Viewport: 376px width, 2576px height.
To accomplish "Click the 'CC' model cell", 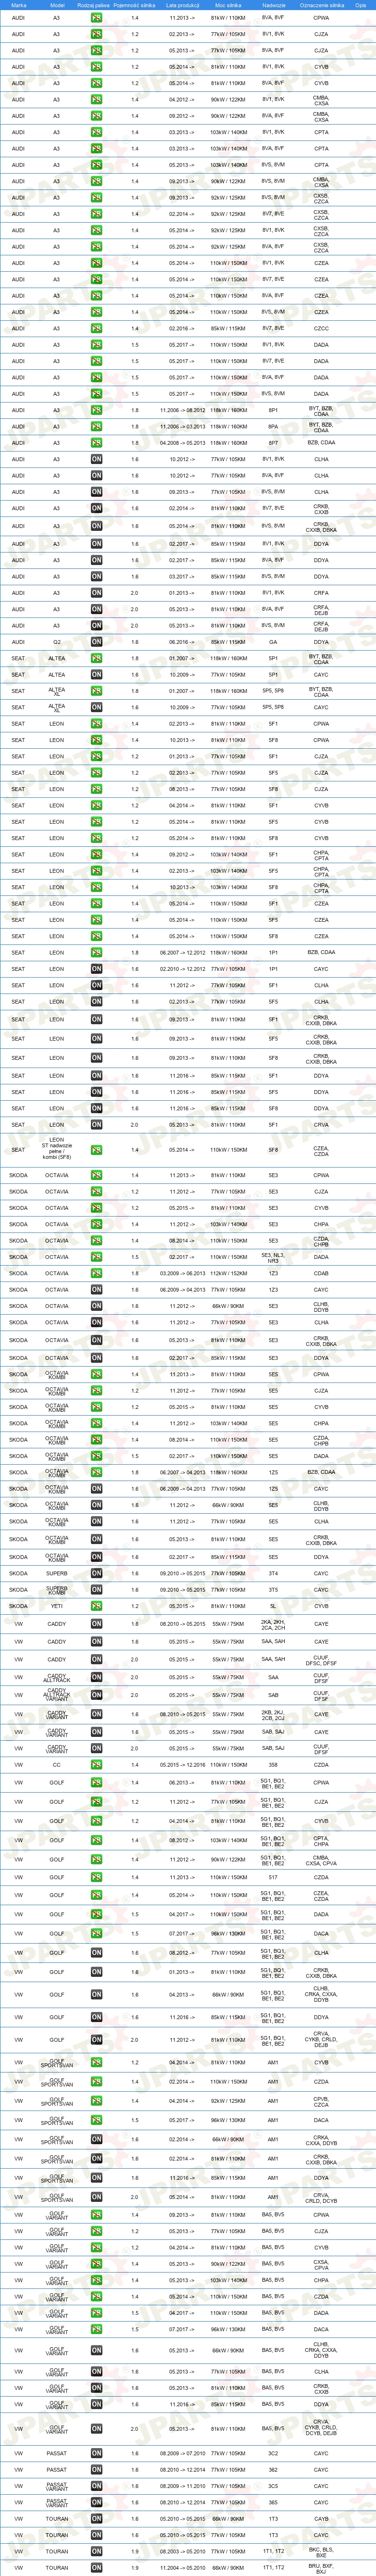I will pos(57,1765).
